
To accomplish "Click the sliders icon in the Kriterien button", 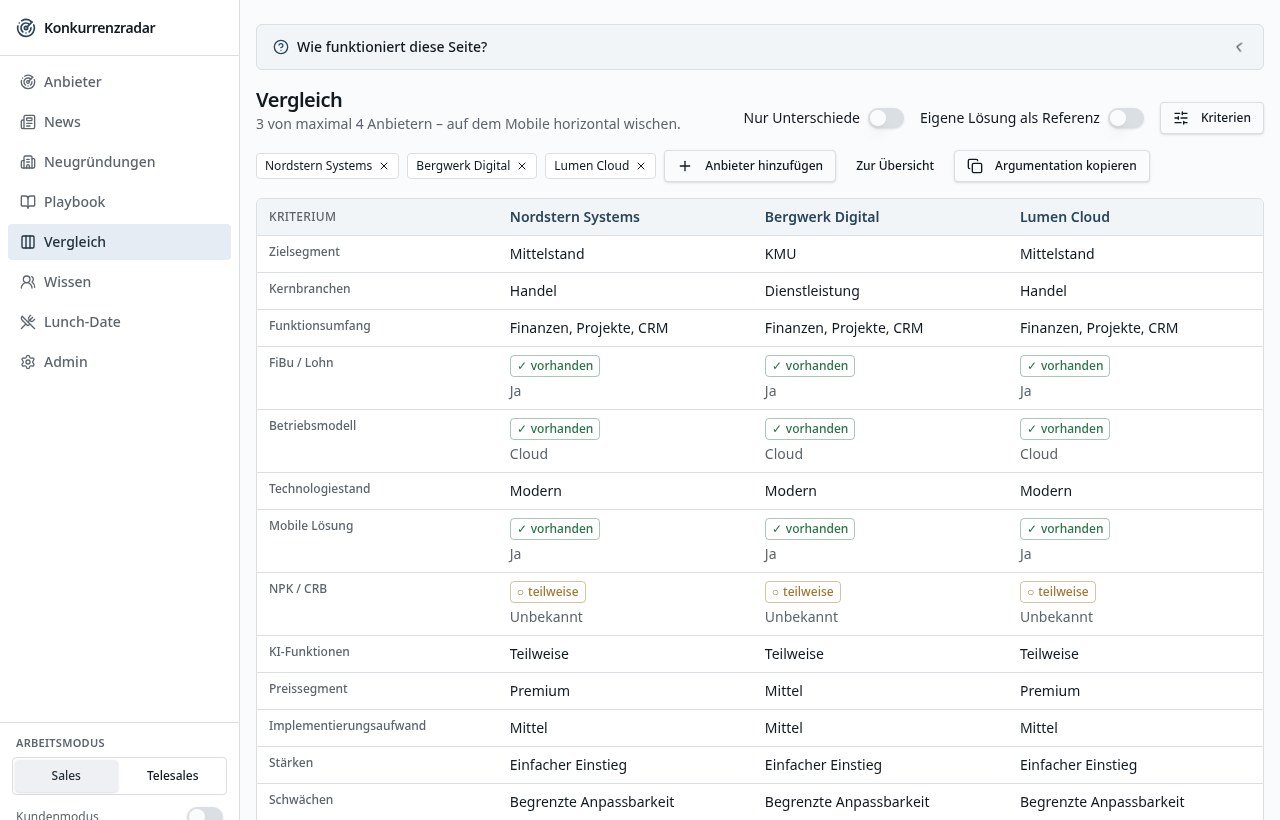I will [1181, 118].
